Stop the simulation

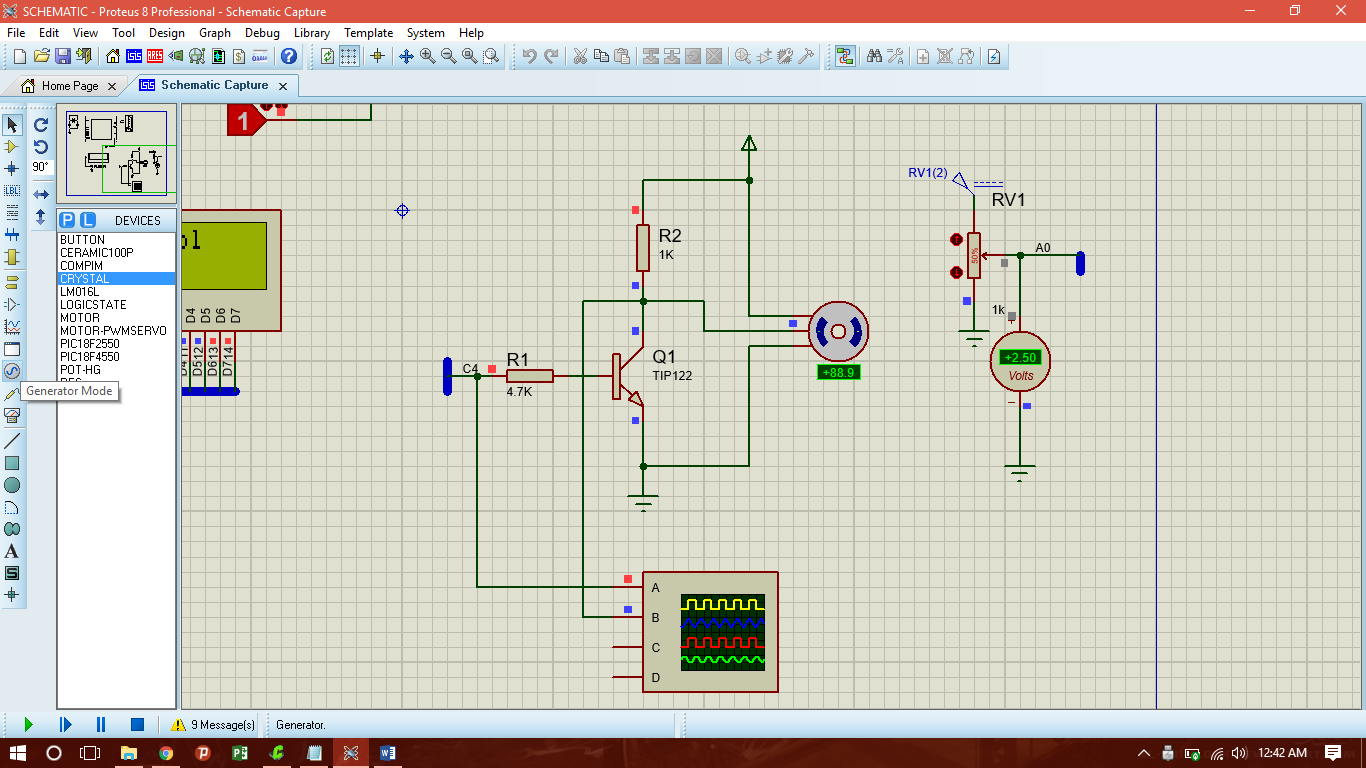pos(138,724)
